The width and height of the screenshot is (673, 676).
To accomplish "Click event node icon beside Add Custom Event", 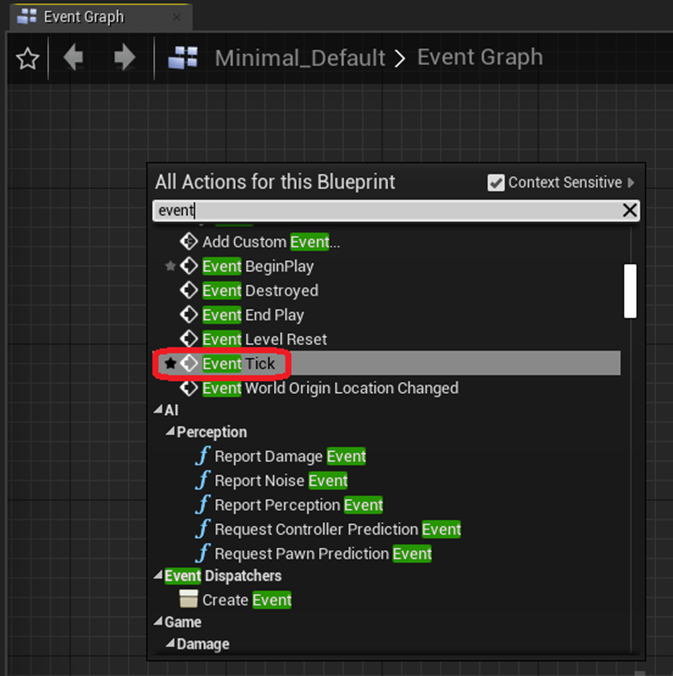I will click(x=189, y=241).
